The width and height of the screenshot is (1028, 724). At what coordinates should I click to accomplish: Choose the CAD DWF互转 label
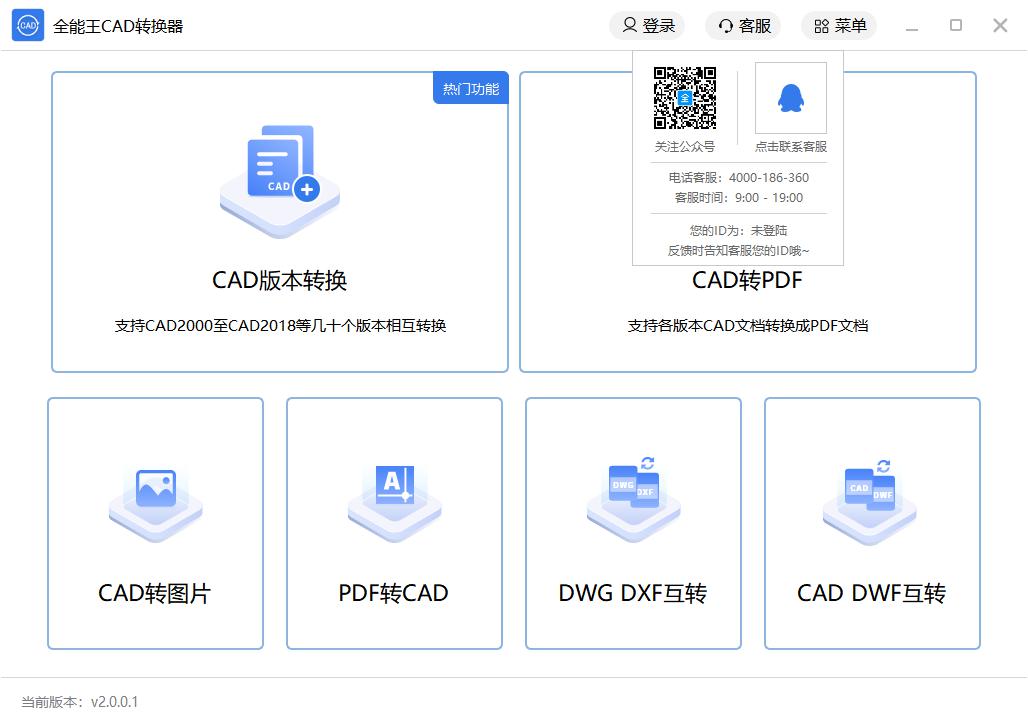point(871,593)
